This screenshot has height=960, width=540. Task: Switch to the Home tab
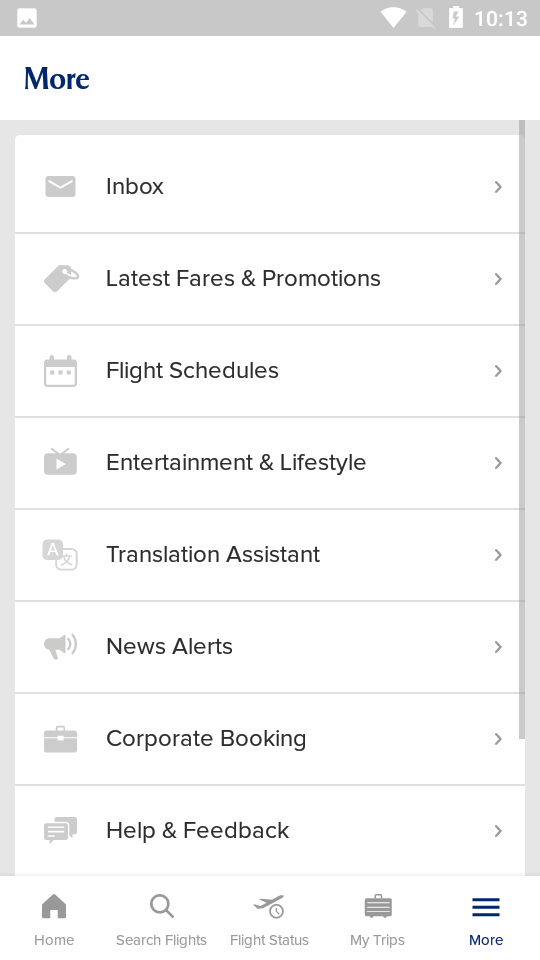(x=54, y=919)
